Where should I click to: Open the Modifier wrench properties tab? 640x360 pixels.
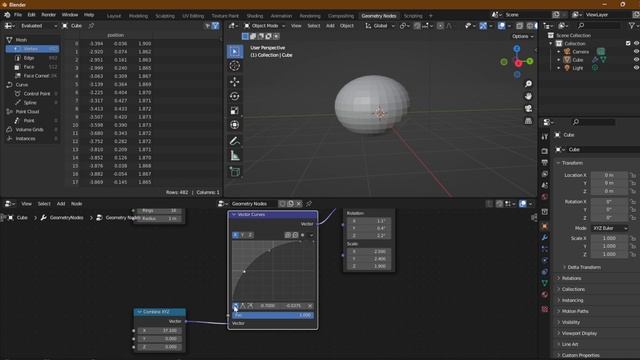click(544, 238)
